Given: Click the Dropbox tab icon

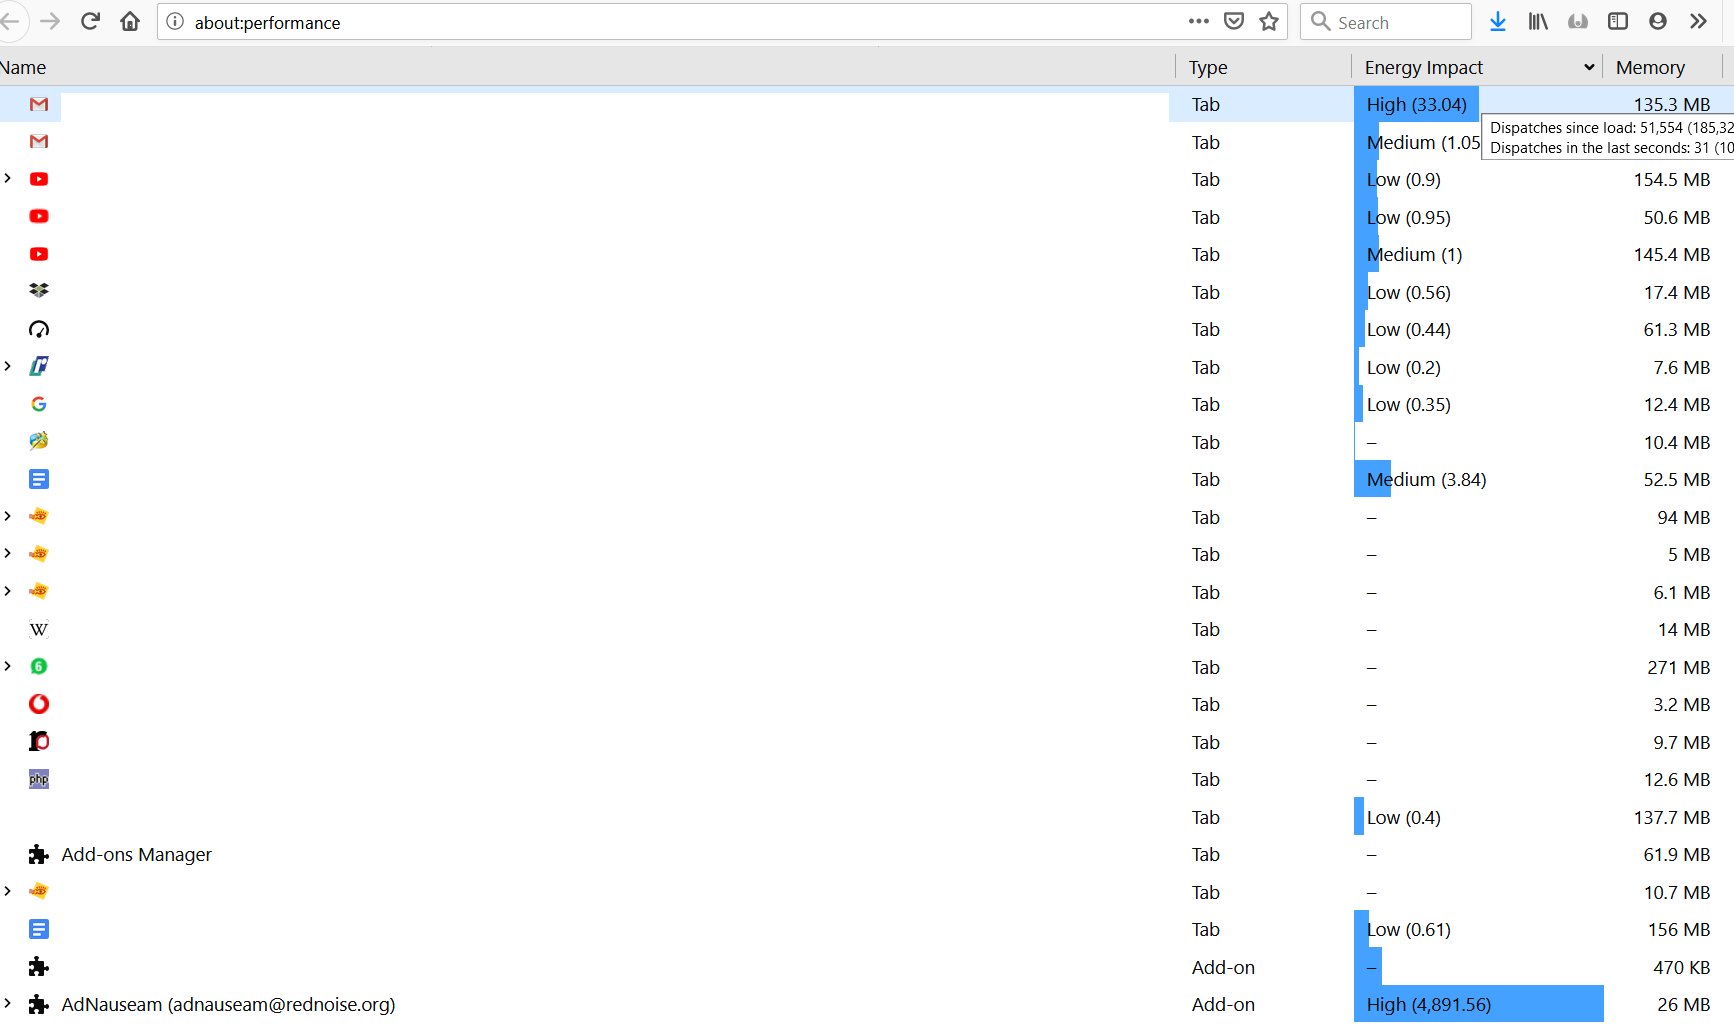Looking at the screenshot, I should click(x=39, y=291).
